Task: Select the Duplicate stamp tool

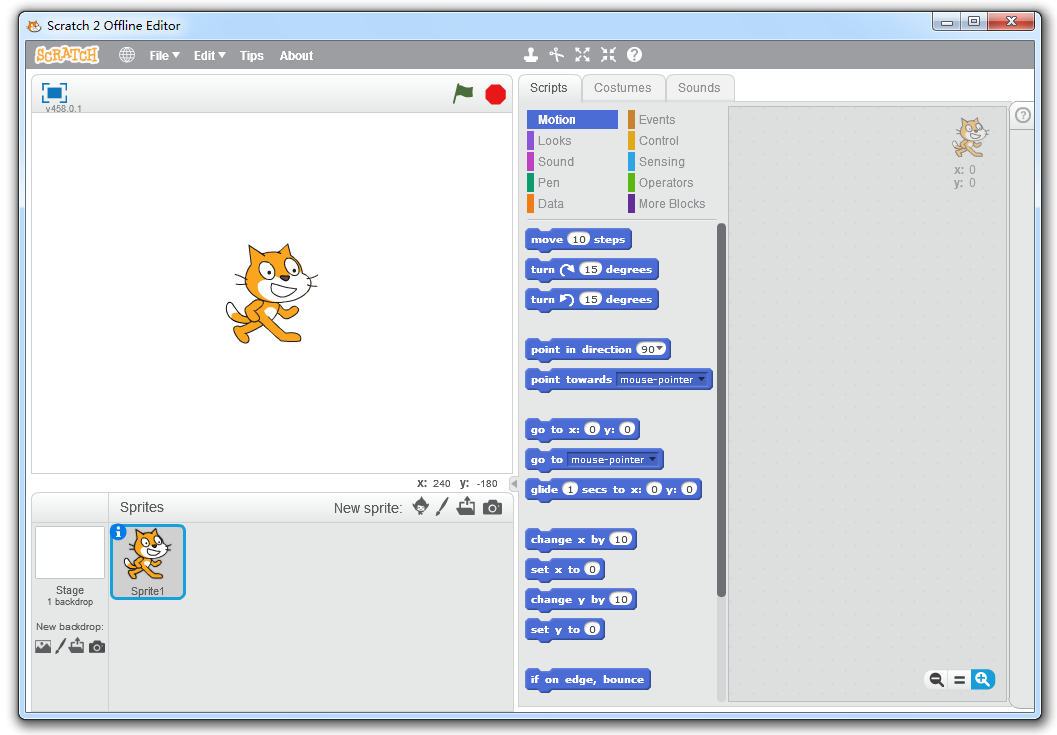Action: tap(531, 56)
